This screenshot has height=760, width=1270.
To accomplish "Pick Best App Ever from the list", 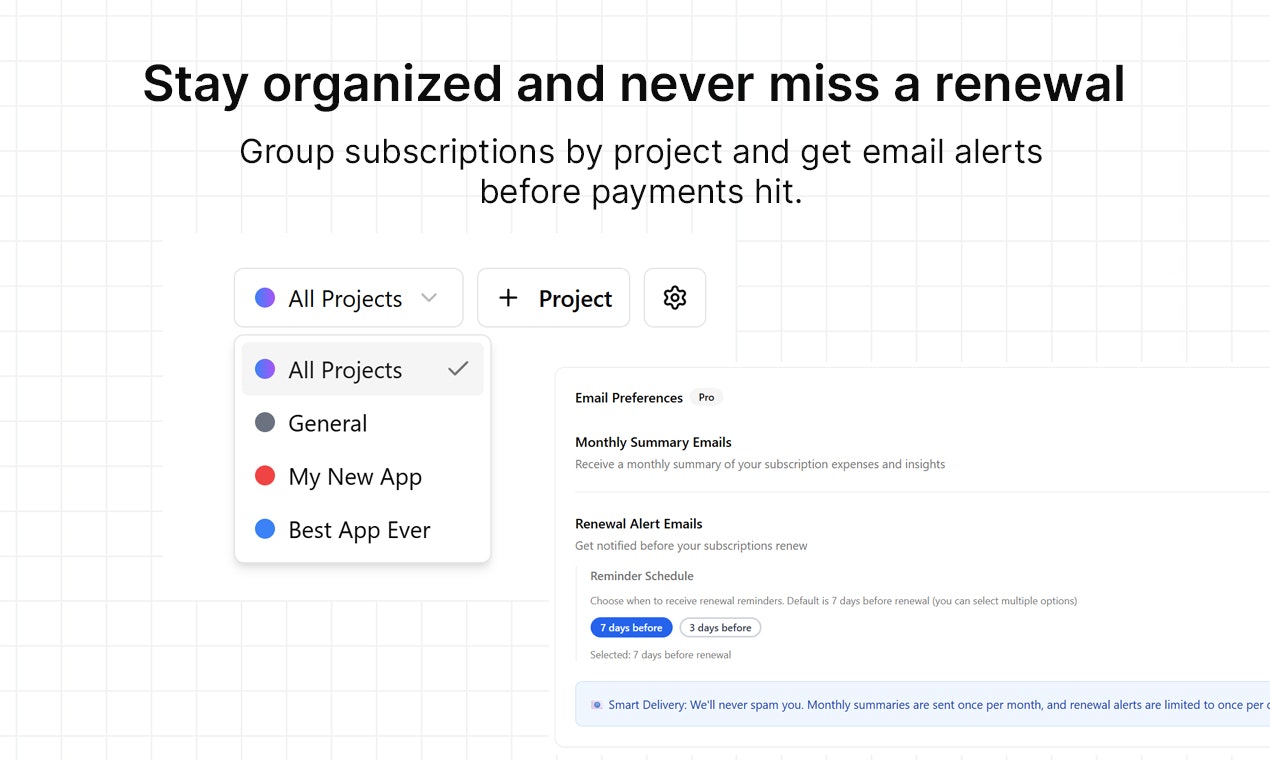I will pyautogui.click(x=362, y=530).
